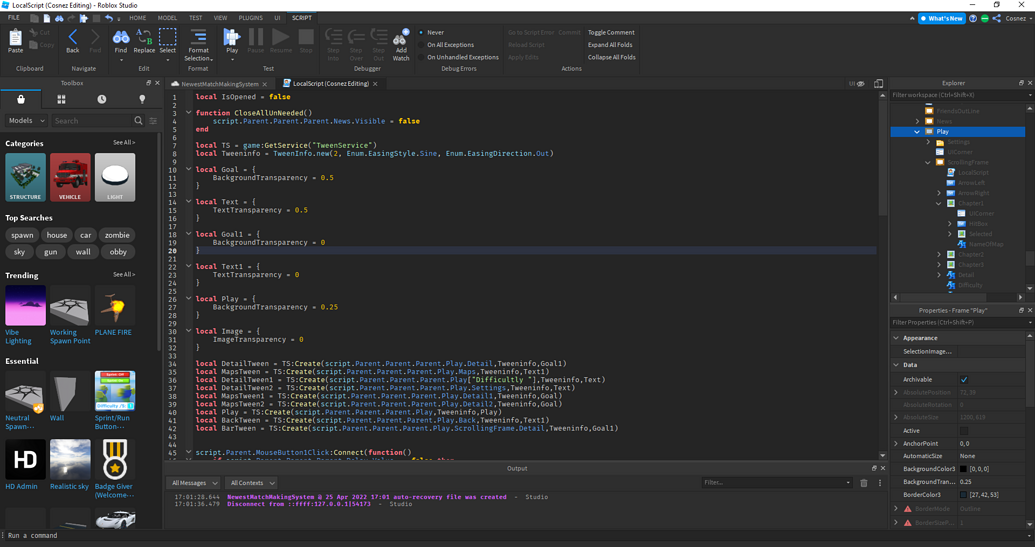Image resolution: width=1035 pixels, height=547 pixels.
Task: Select the HD Admin toolbox item
Action: point(25,465)
